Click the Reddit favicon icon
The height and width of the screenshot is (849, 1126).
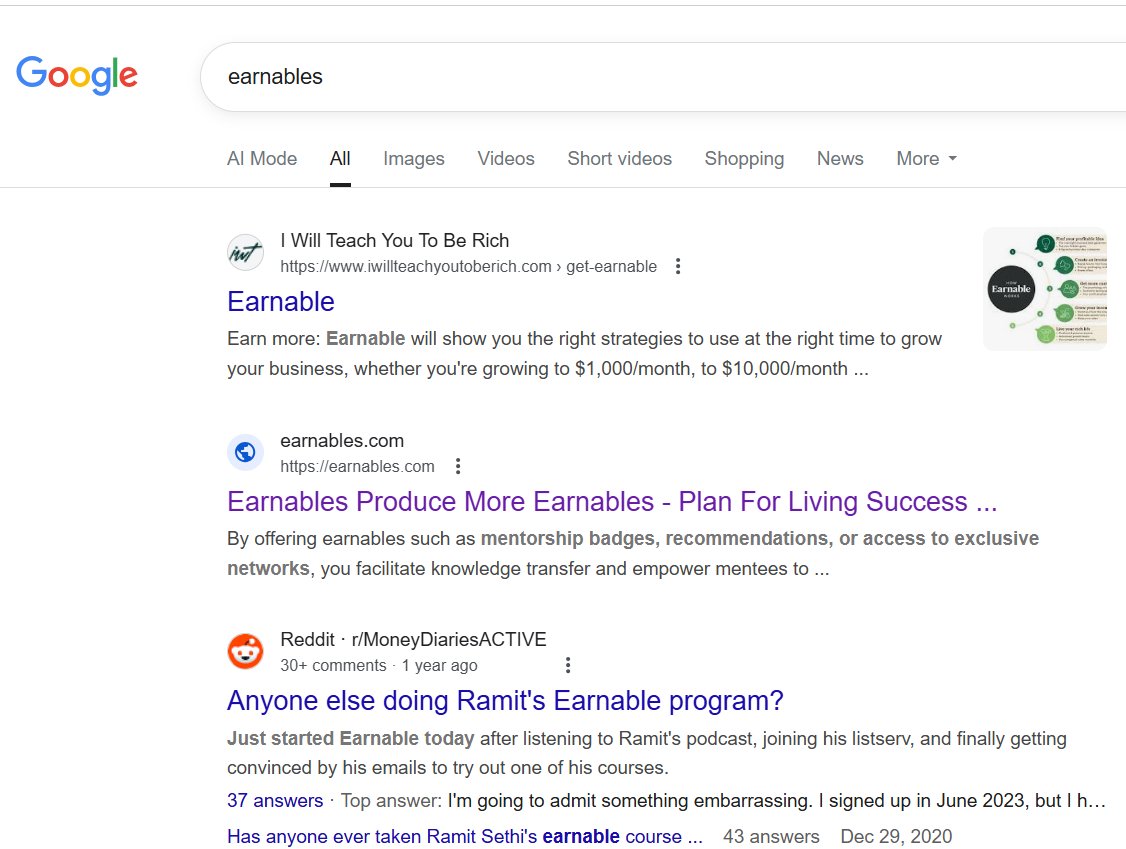[246, 651]
